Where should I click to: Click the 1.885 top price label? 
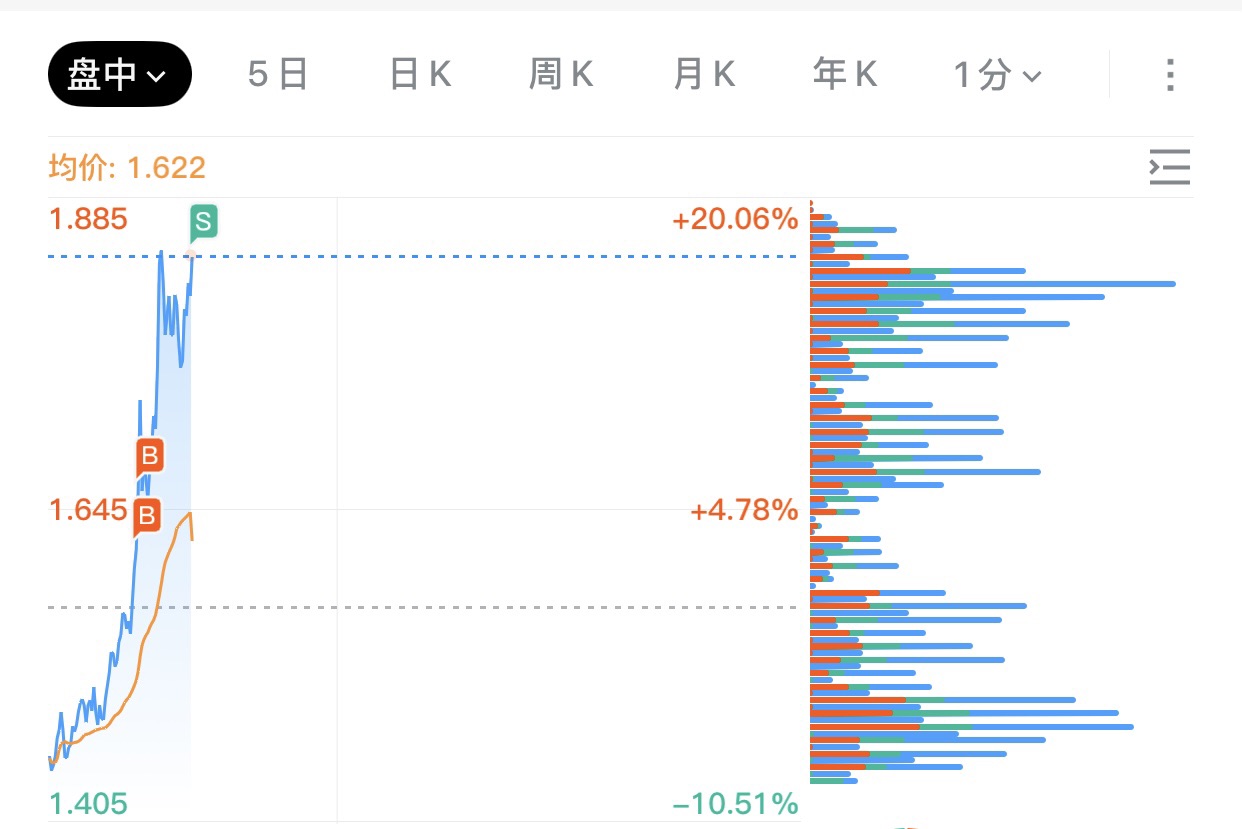(88, 218)
